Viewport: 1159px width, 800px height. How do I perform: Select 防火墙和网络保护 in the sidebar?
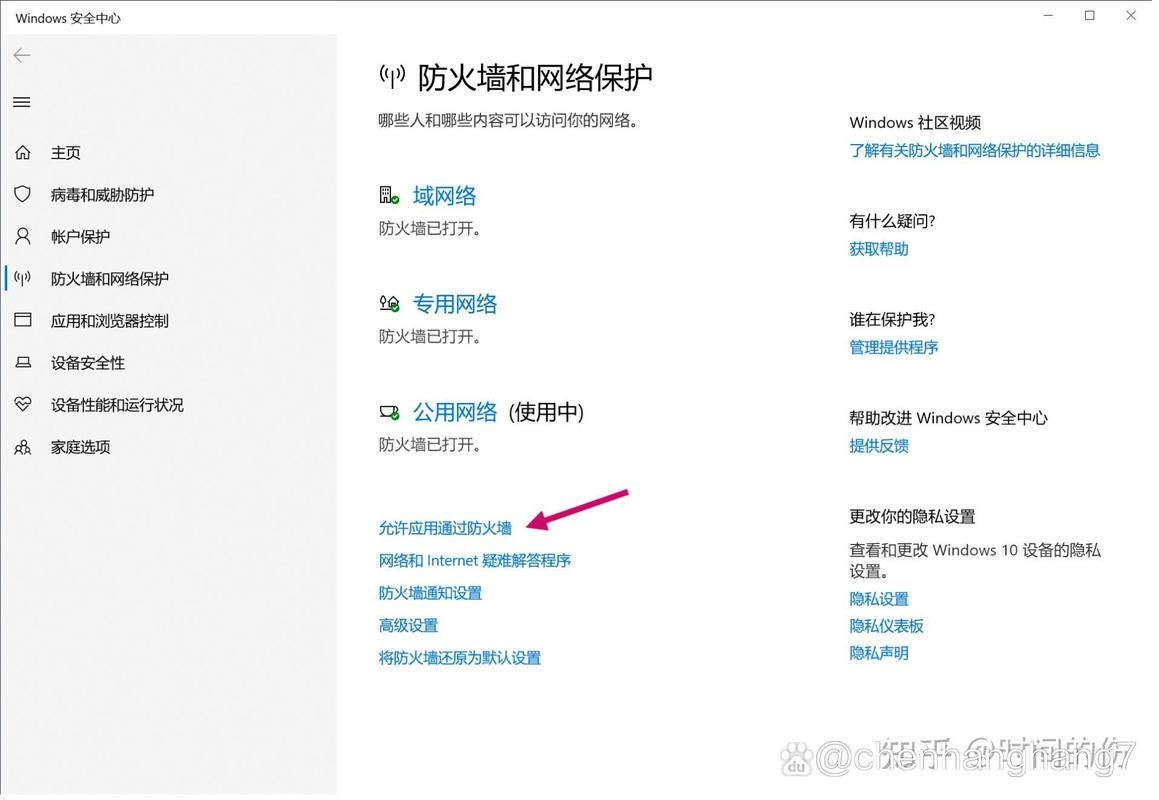(110, 279)
